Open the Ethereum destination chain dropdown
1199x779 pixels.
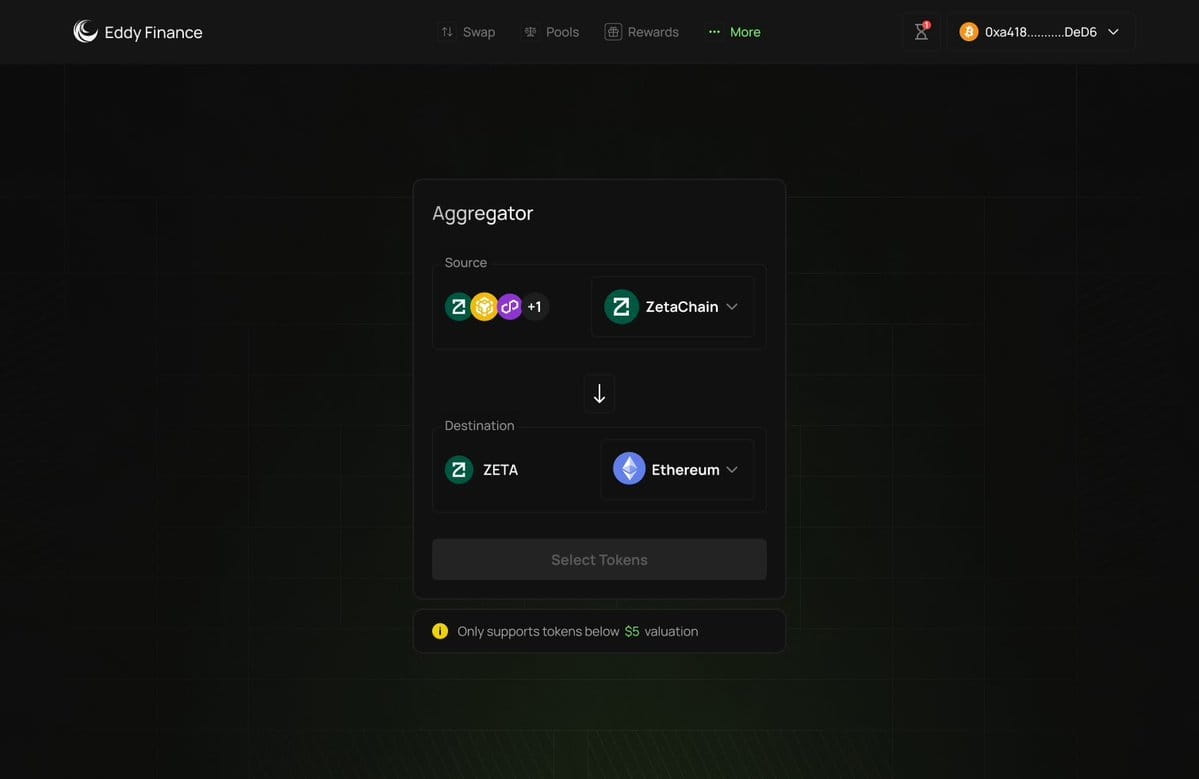tap(677, 469)
